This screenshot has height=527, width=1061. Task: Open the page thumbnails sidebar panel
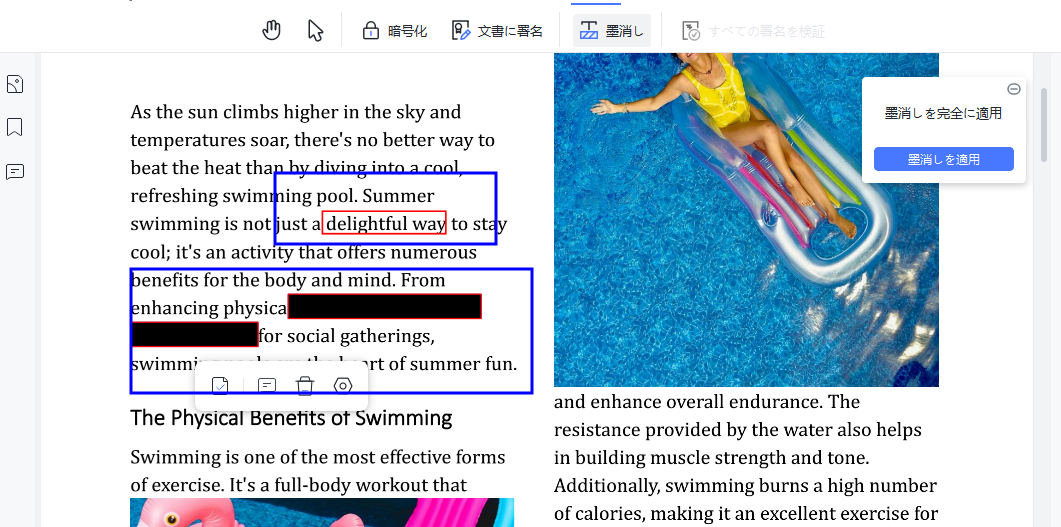(x=15, y=84)
